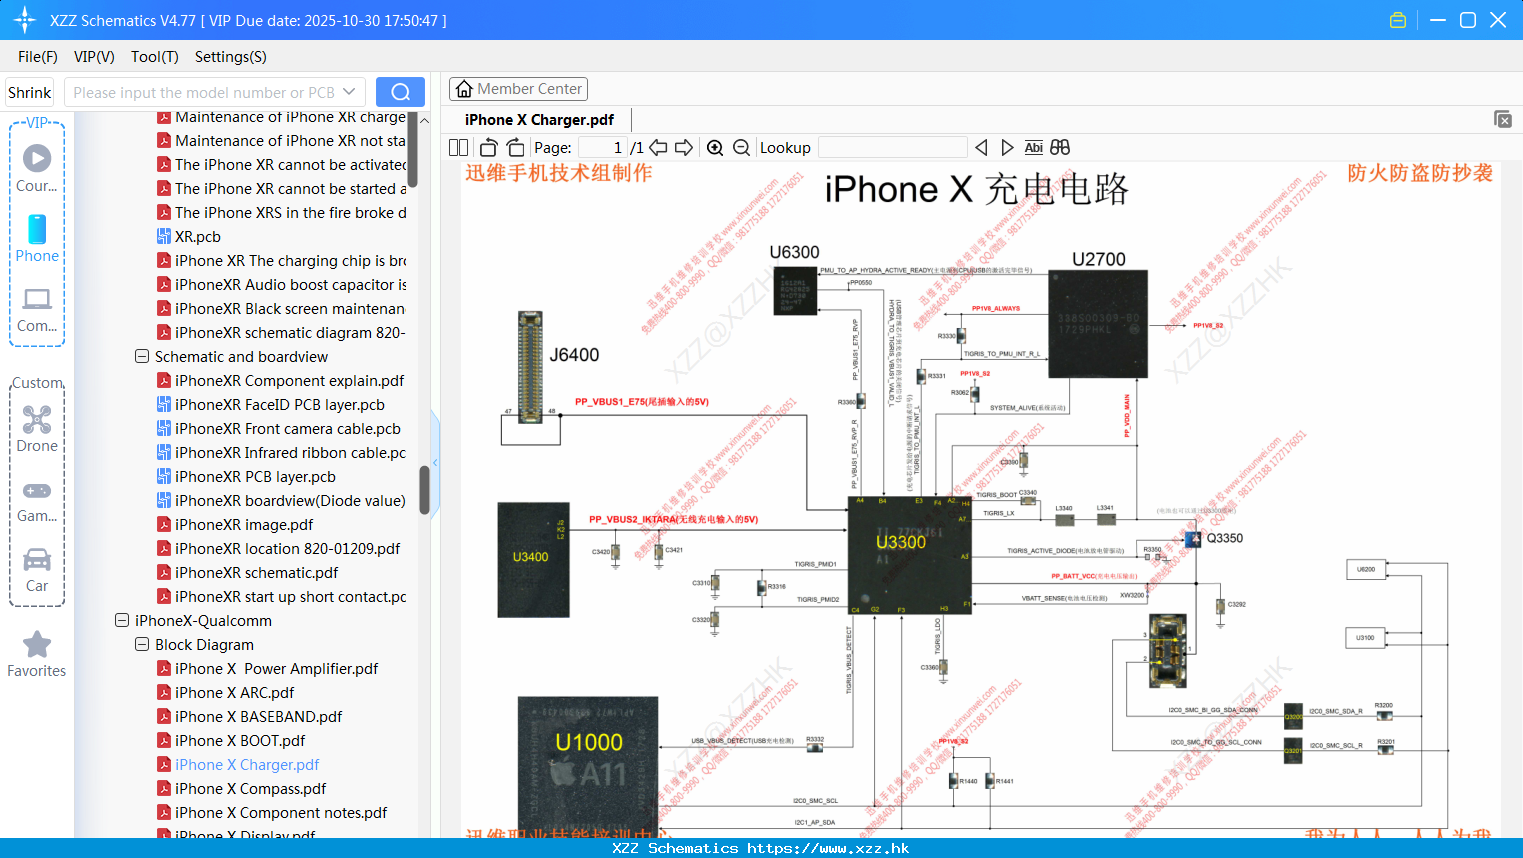
Task: Toggle the two-page view icon
Action: (458, 147)
